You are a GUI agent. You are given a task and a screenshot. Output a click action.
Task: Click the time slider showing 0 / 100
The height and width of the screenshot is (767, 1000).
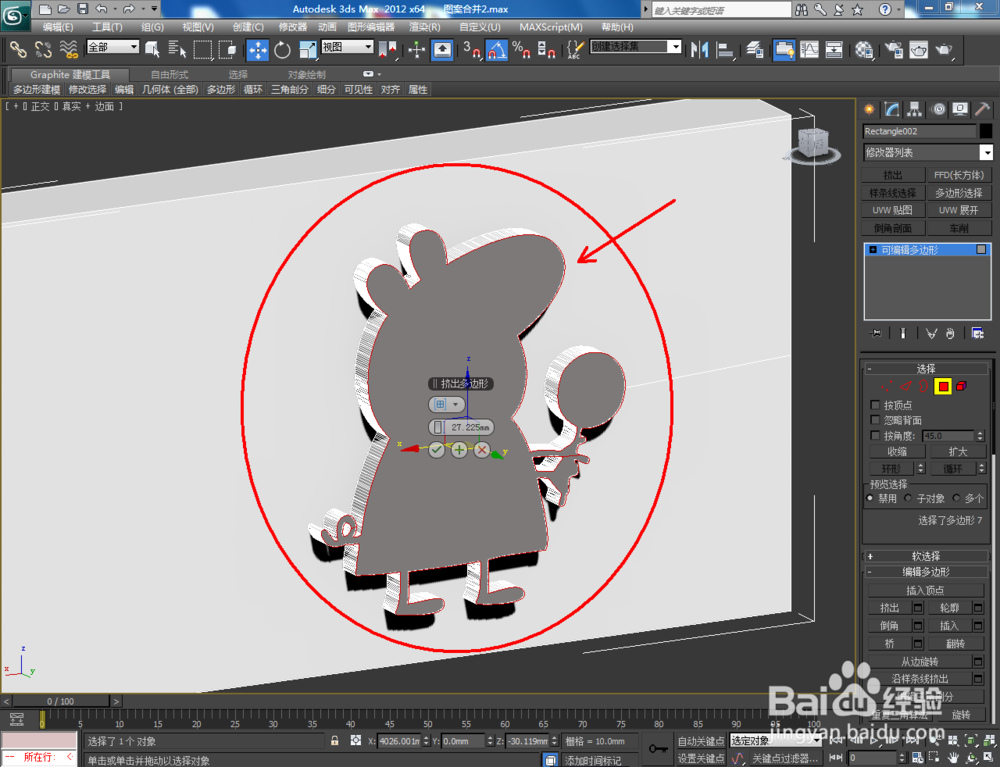[x=61, y=701]
